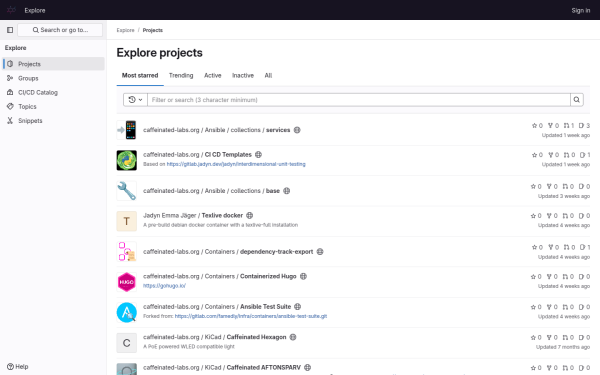Open the CI CD Templates avatar
Viewport: 600px width, 375px height.
[127, 160]
